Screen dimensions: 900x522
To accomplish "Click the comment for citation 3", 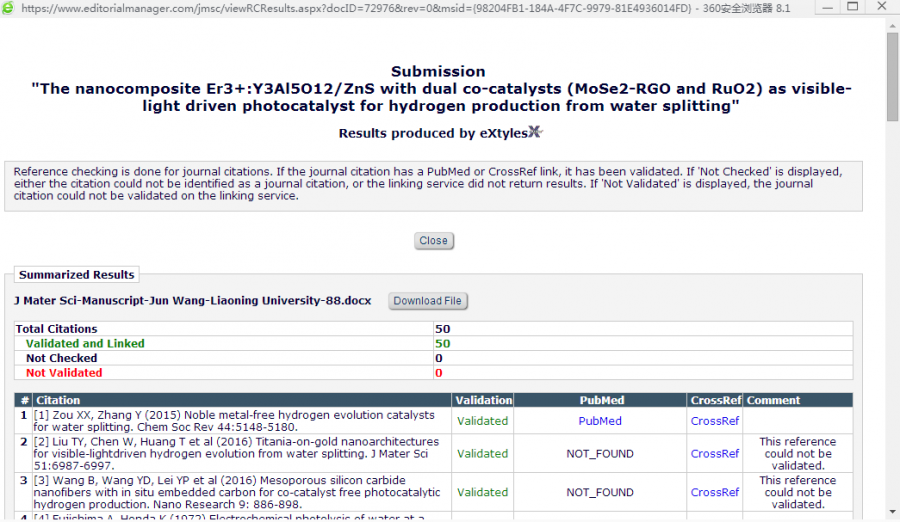I will click(x=798, y=492).
